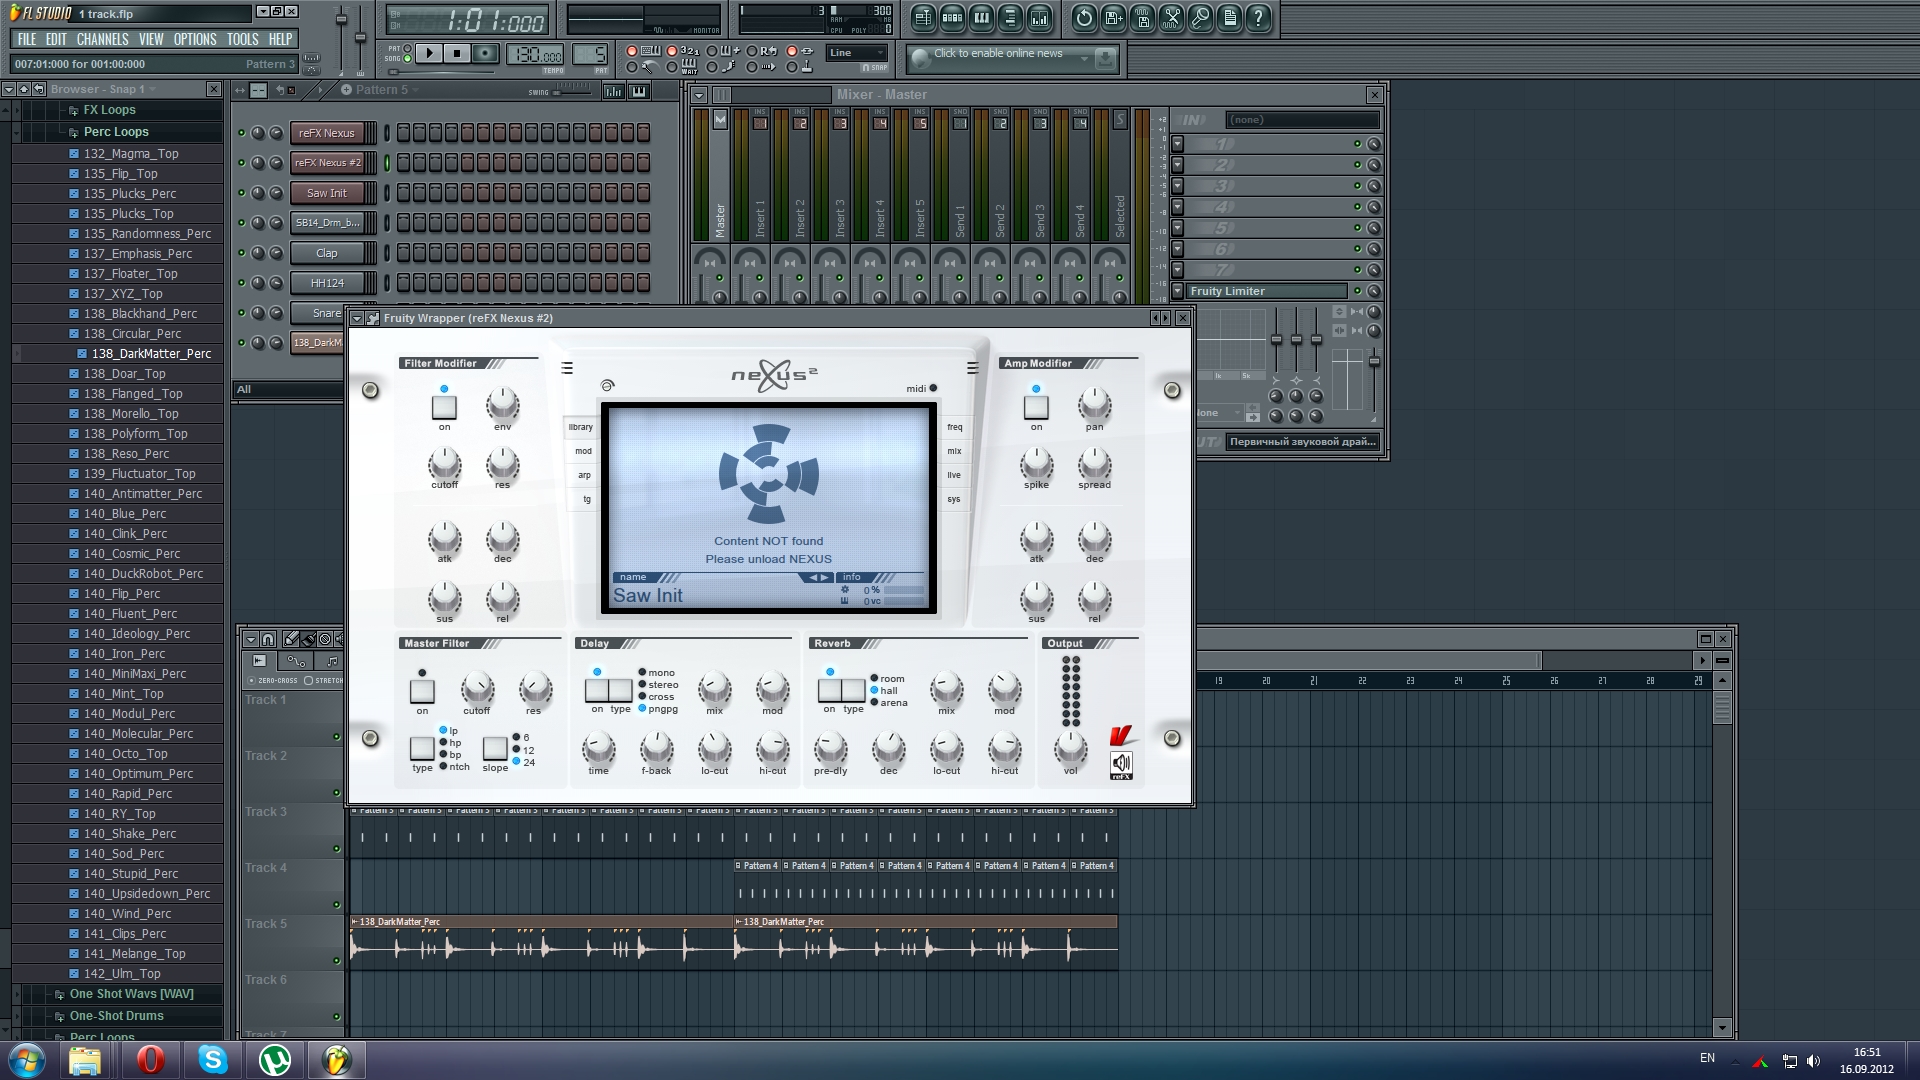Viewport: 1920px width, 1080px height.
Task: Open uTorrent from the Windows taskbar
Action: (275, 1059)
